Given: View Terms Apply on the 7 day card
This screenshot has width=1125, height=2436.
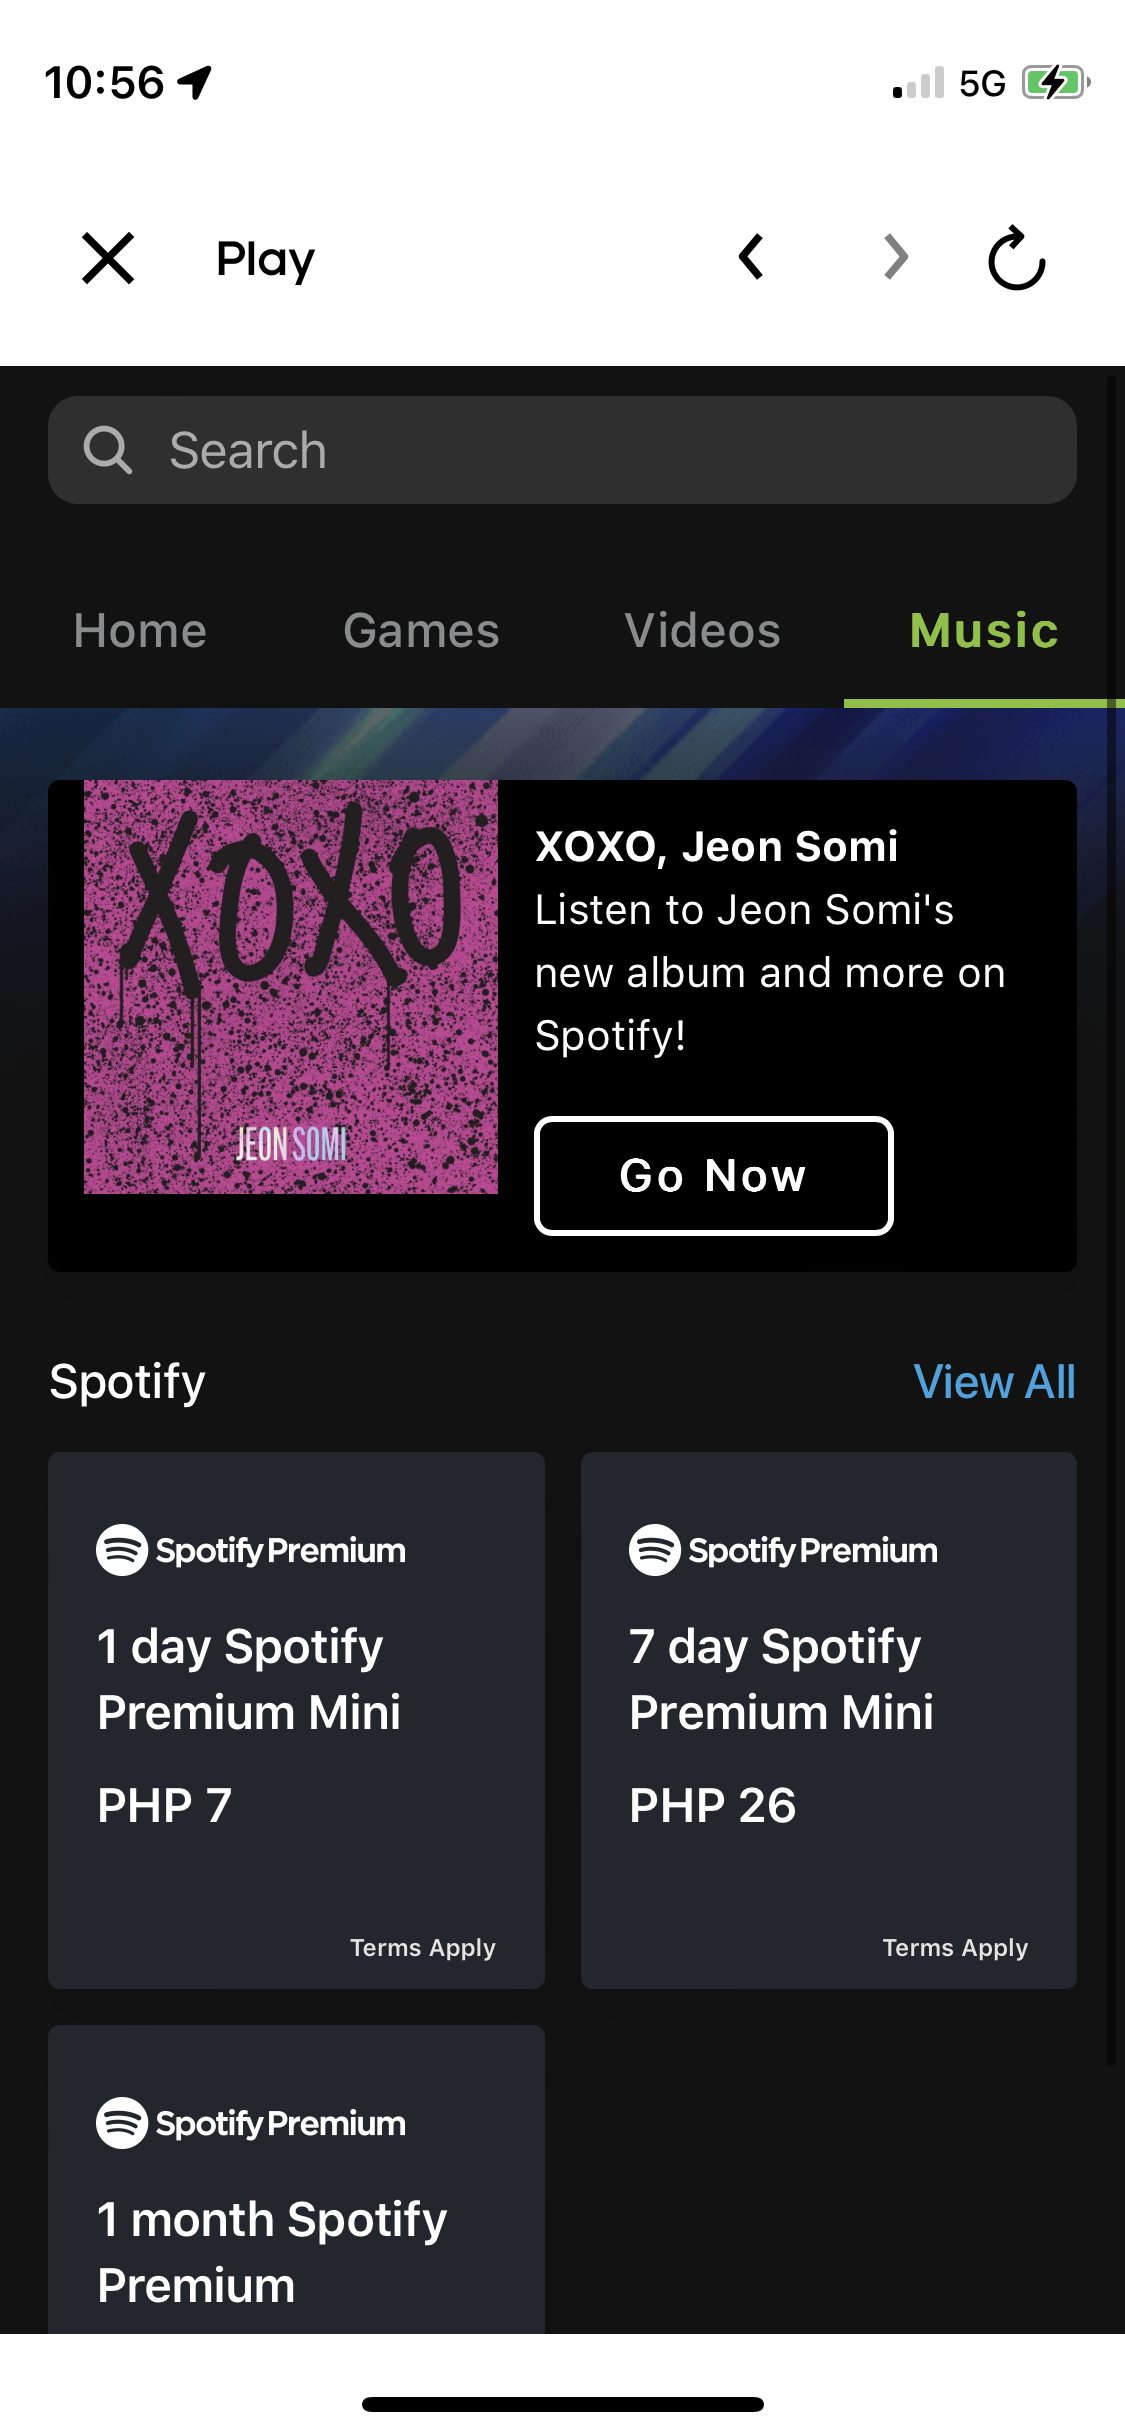Looking at the screenshot, I should click(x=955, y=1948).
